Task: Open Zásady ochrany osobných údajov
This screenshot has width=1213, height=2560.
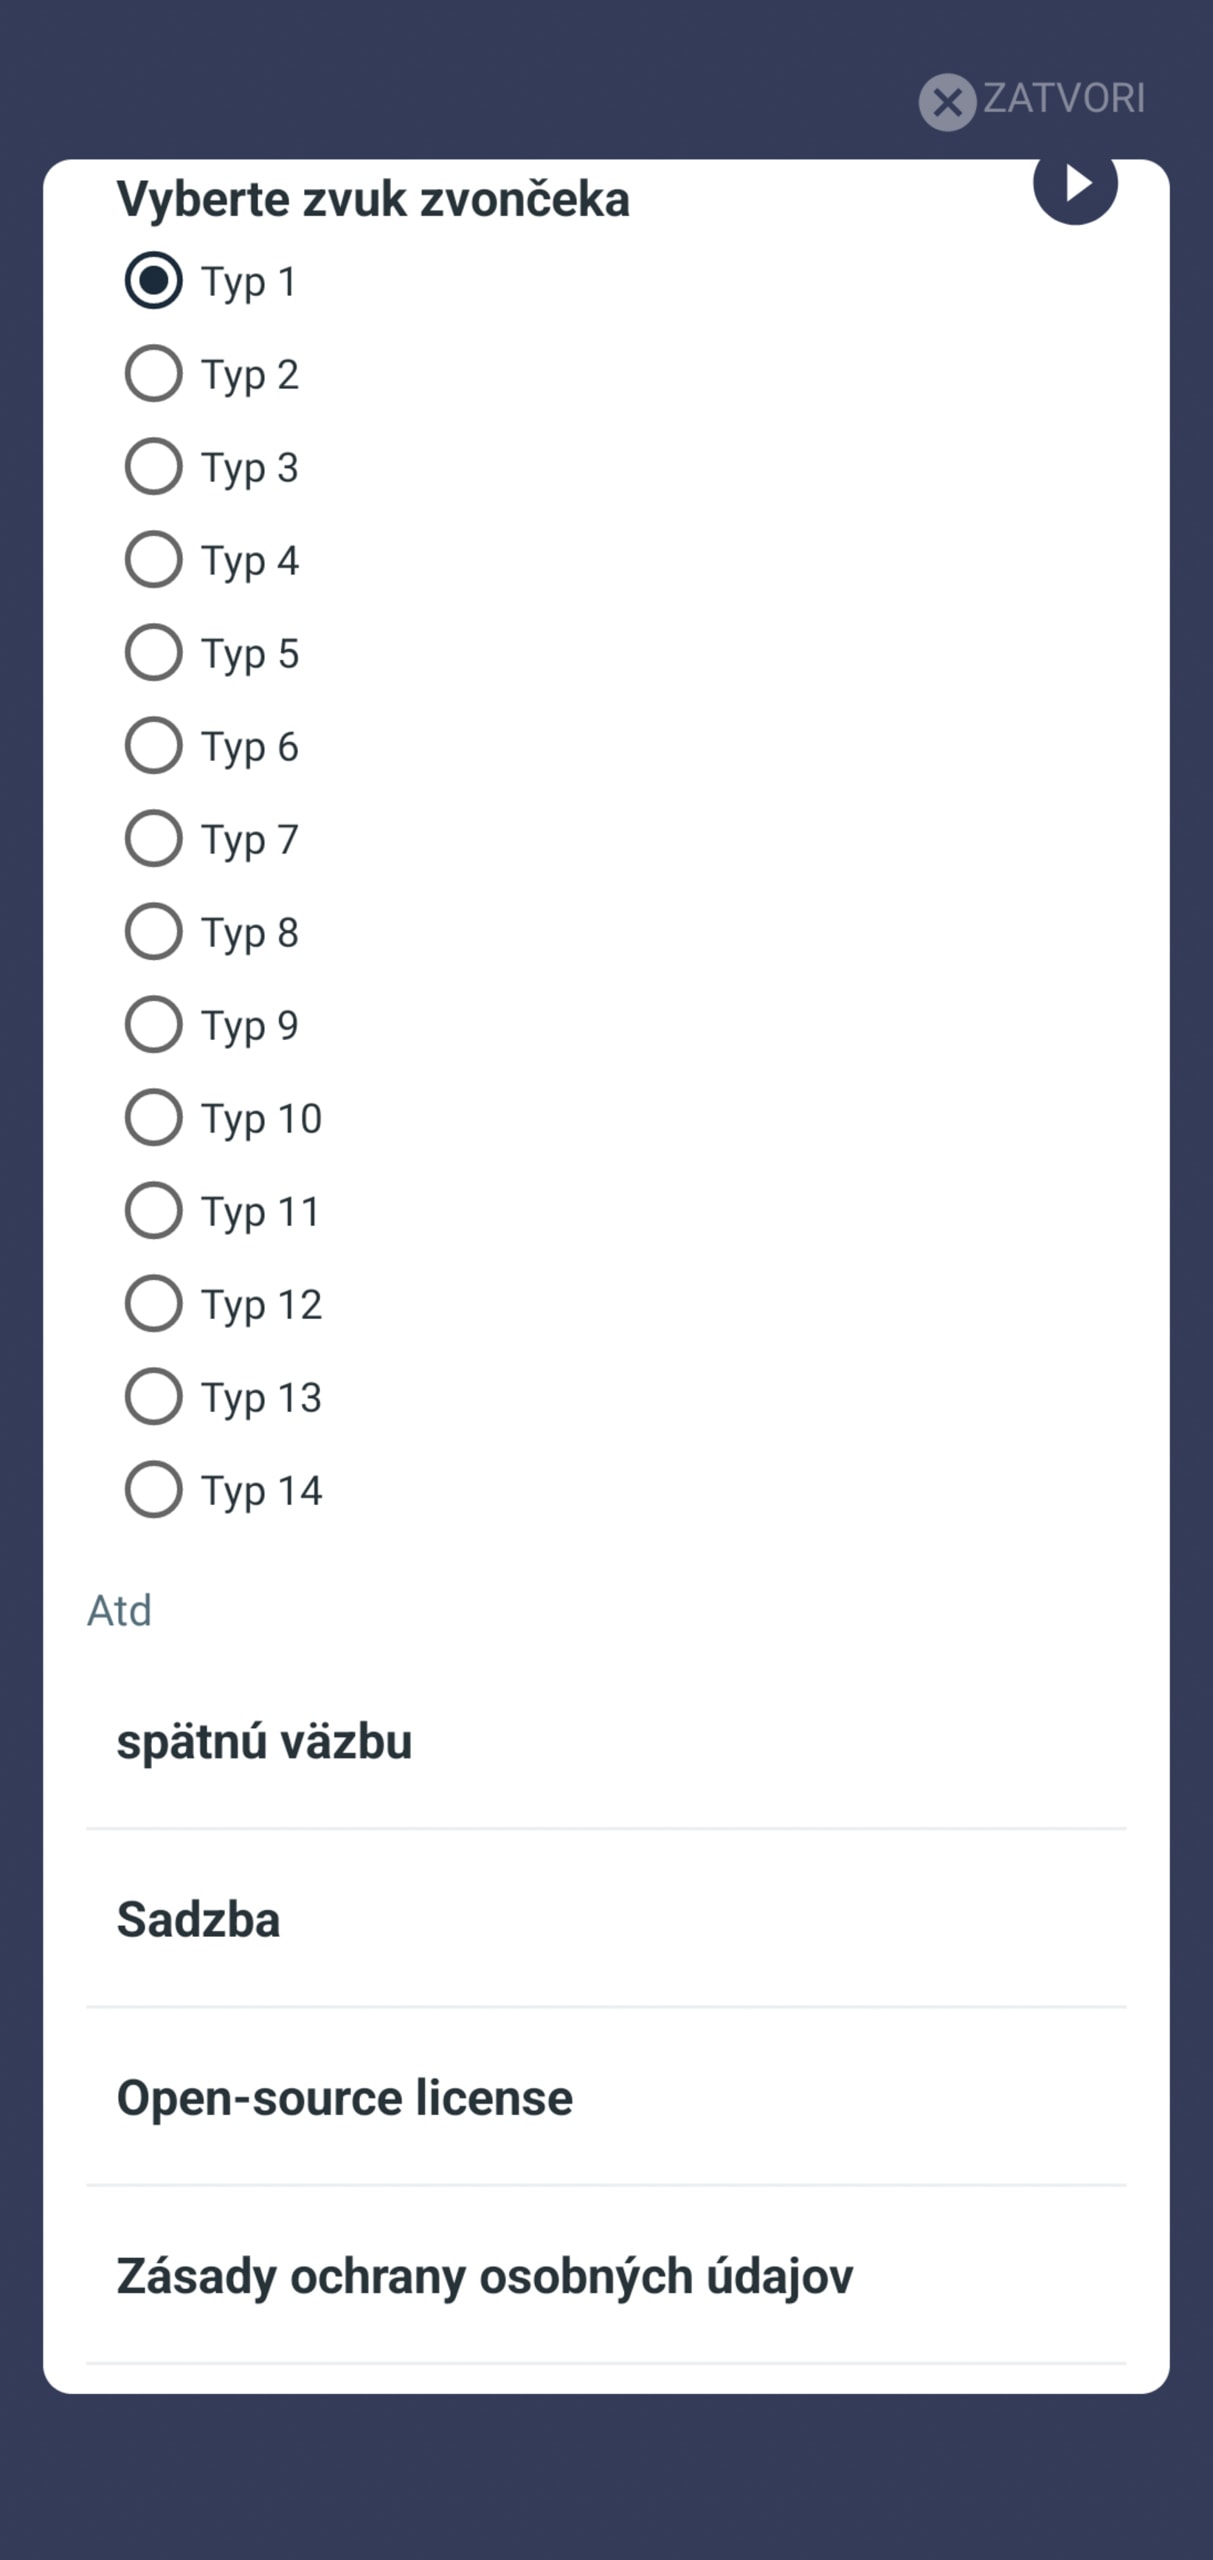Action: coord(606,2275)
